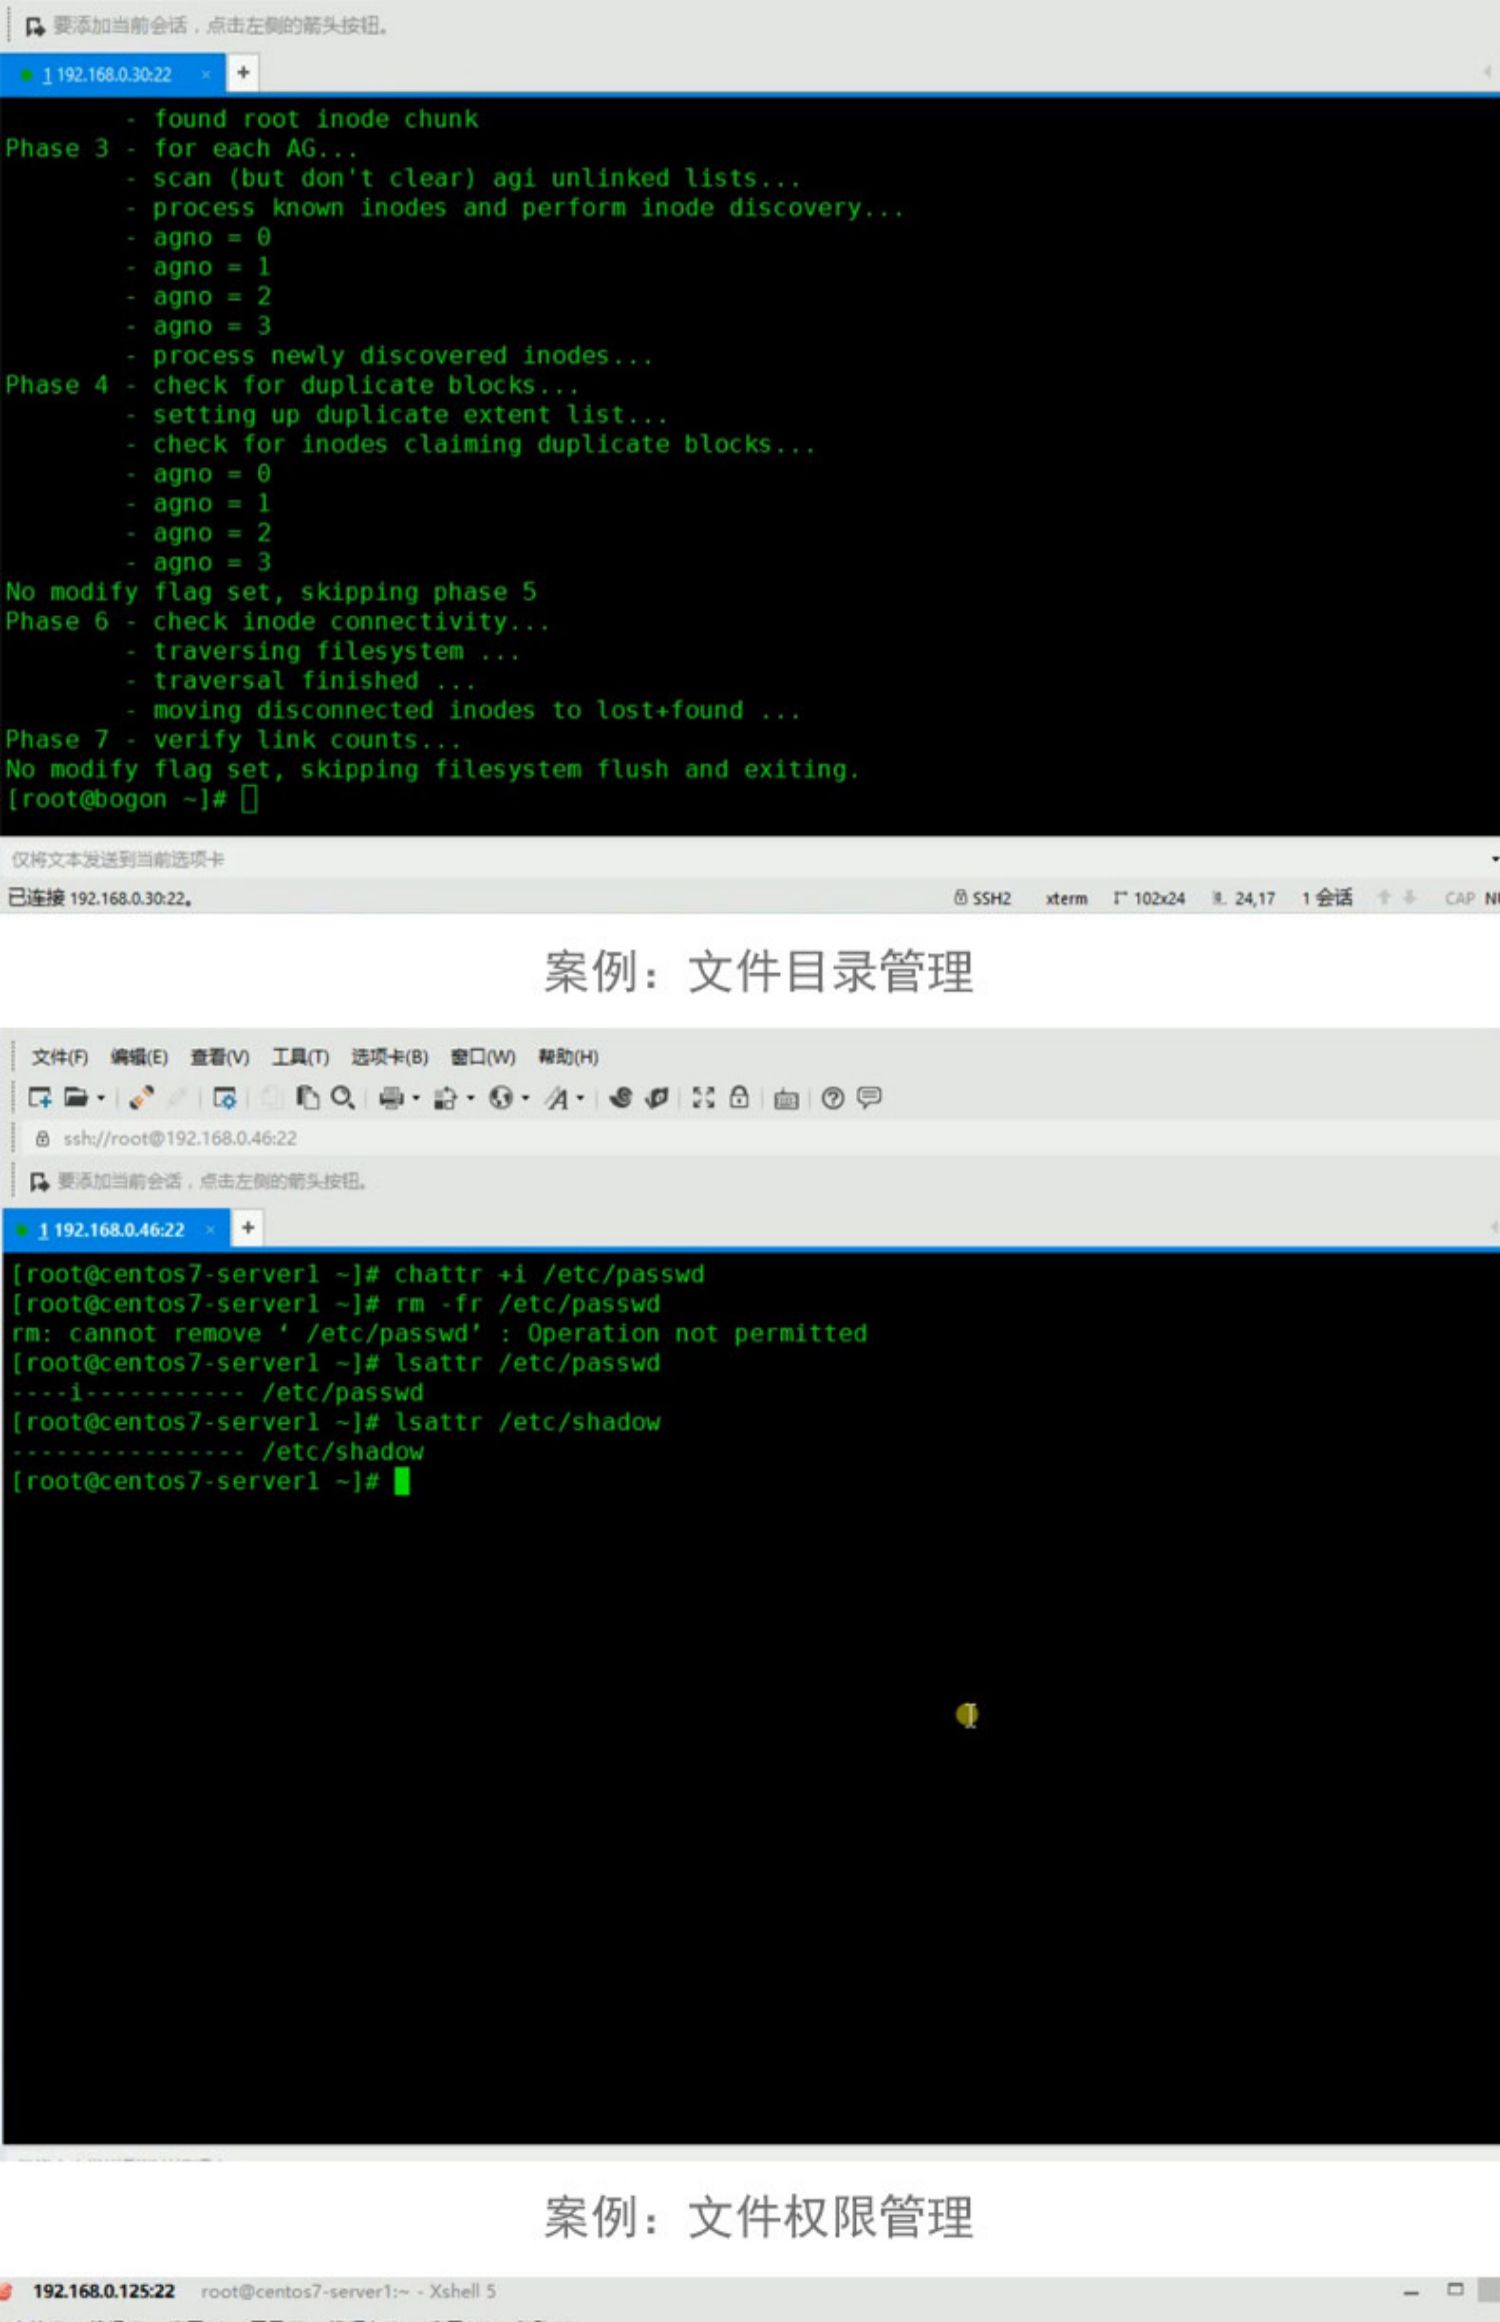Screen dimensions: 1500x2322
Task: Click the up arrow in status bar
Action: [1385, 897]
